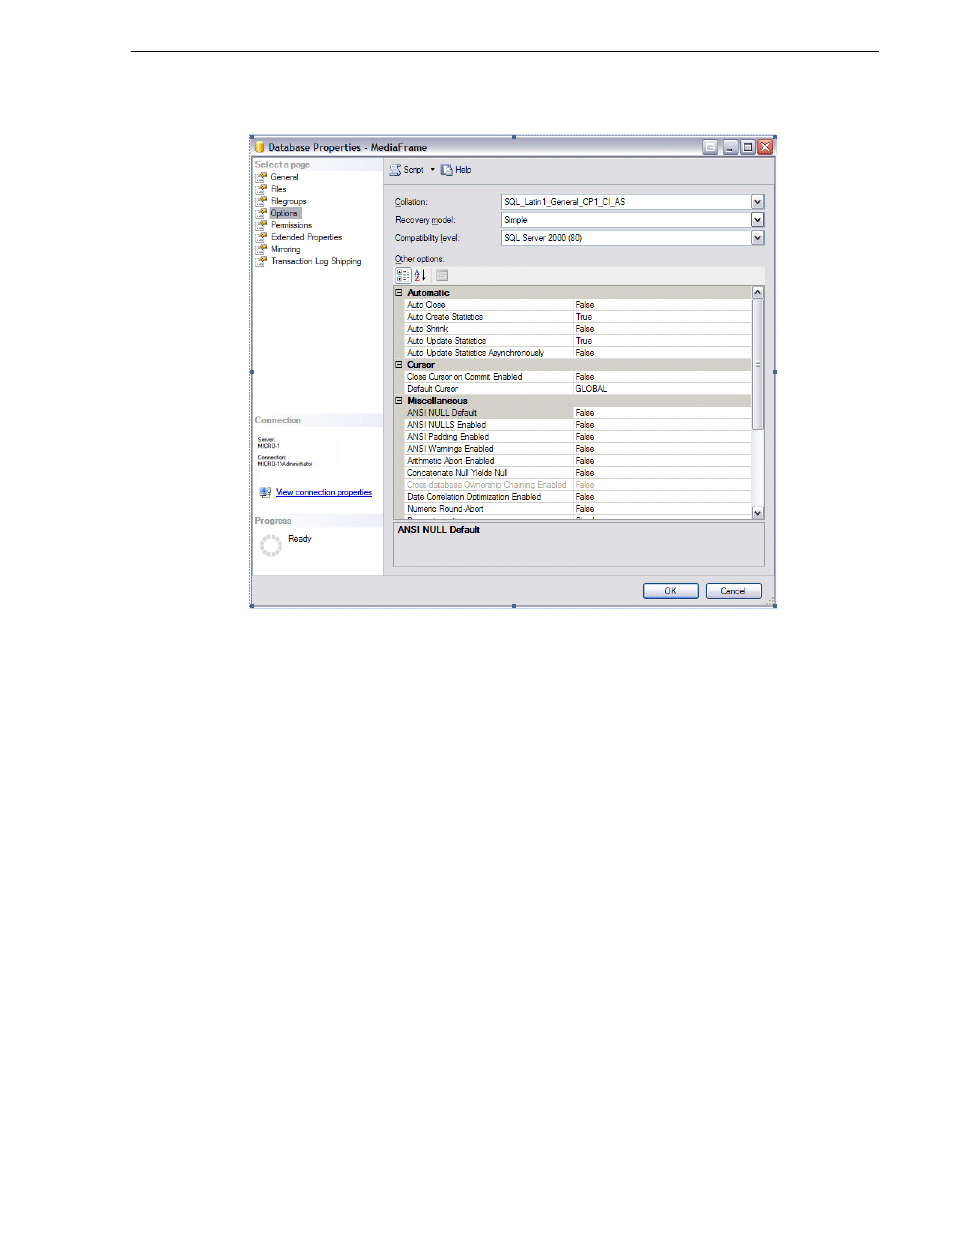
Task: Click the Filegroups page icon
Action: pos(261,201)
